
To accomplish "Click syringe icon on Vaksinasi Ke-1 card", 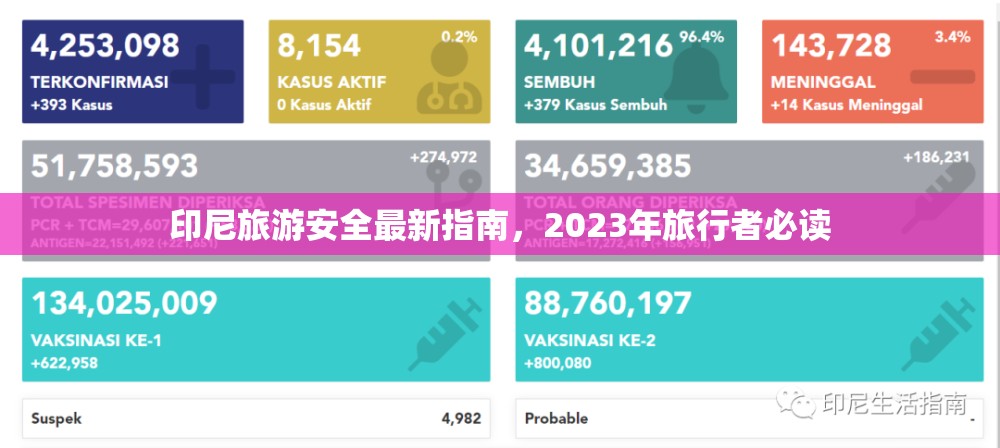I will (x=445, y=334).
